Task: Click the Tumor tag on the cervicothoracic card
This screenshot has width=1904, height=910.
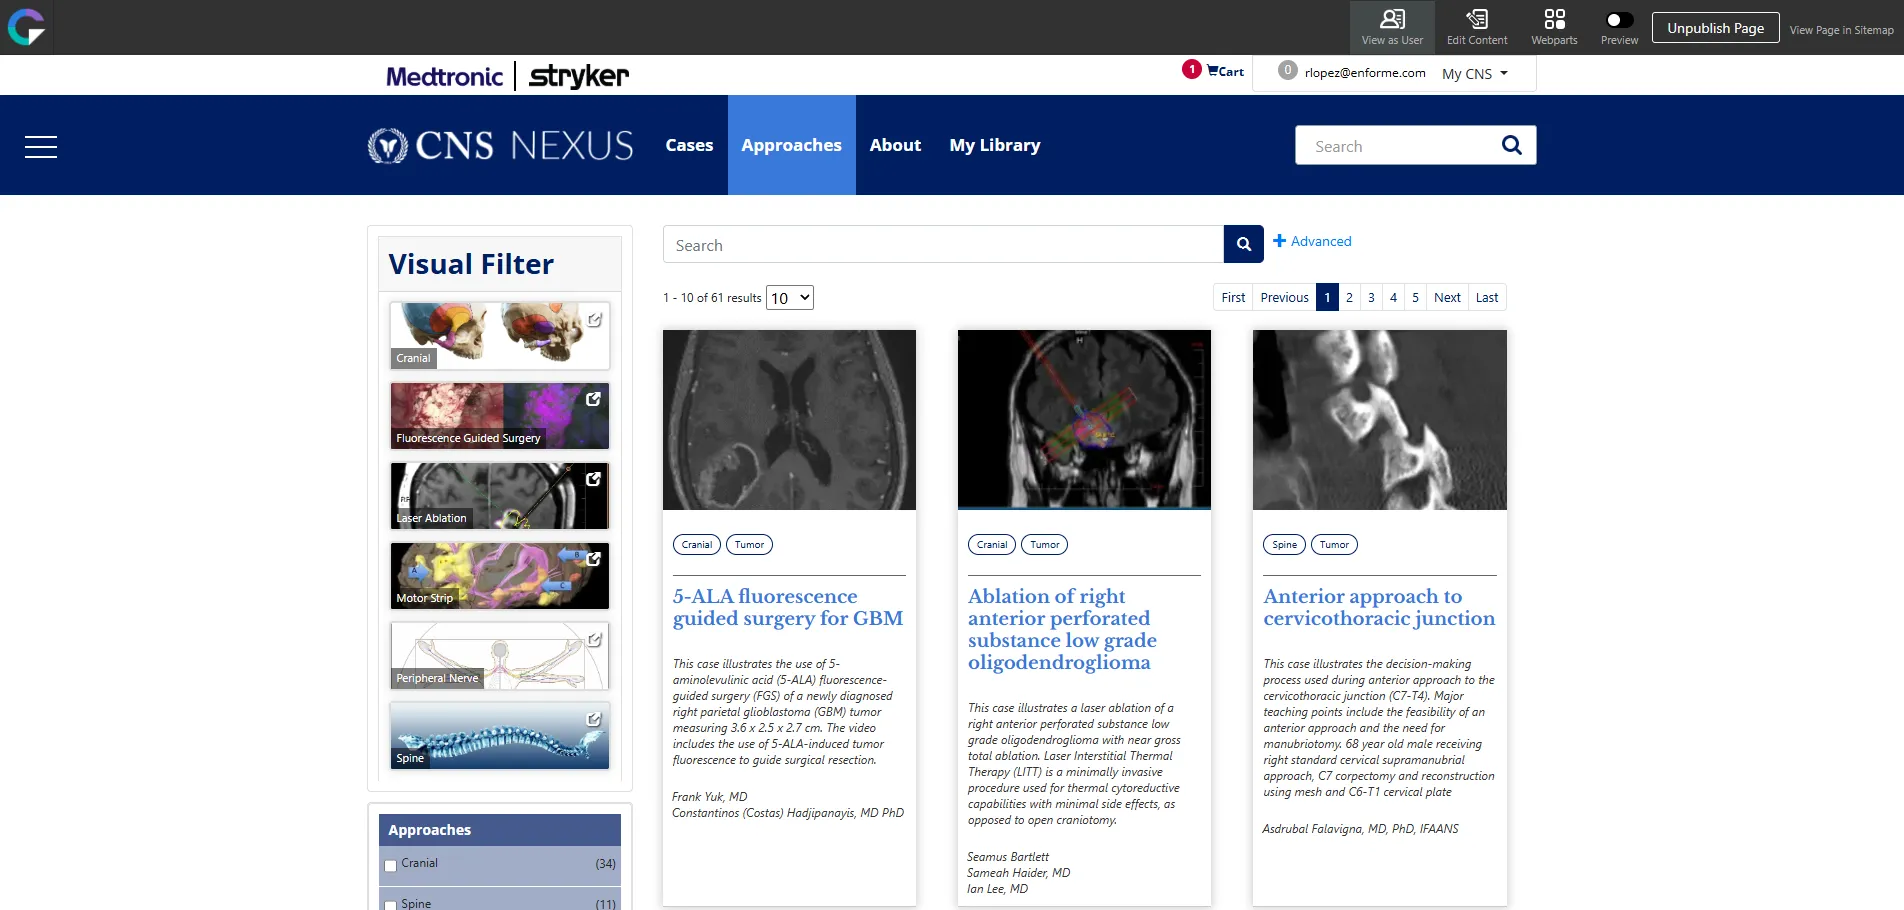Action: 1334,545
